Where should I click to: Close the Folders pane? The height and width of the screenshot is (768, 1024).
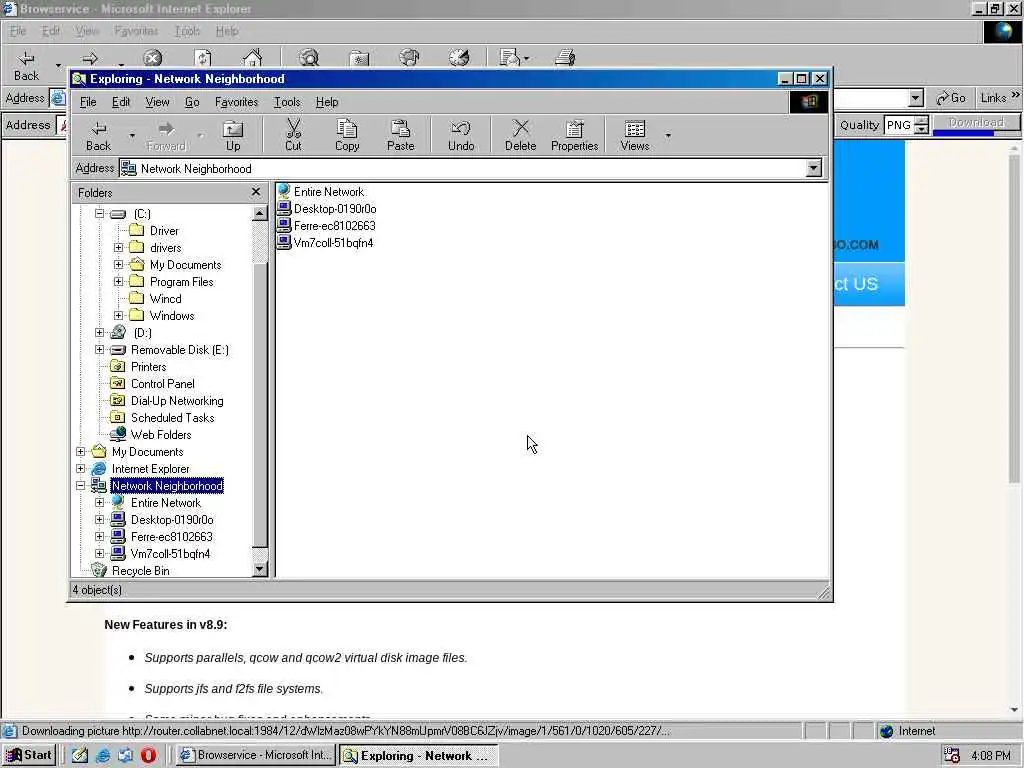click(x=256, y=192)
